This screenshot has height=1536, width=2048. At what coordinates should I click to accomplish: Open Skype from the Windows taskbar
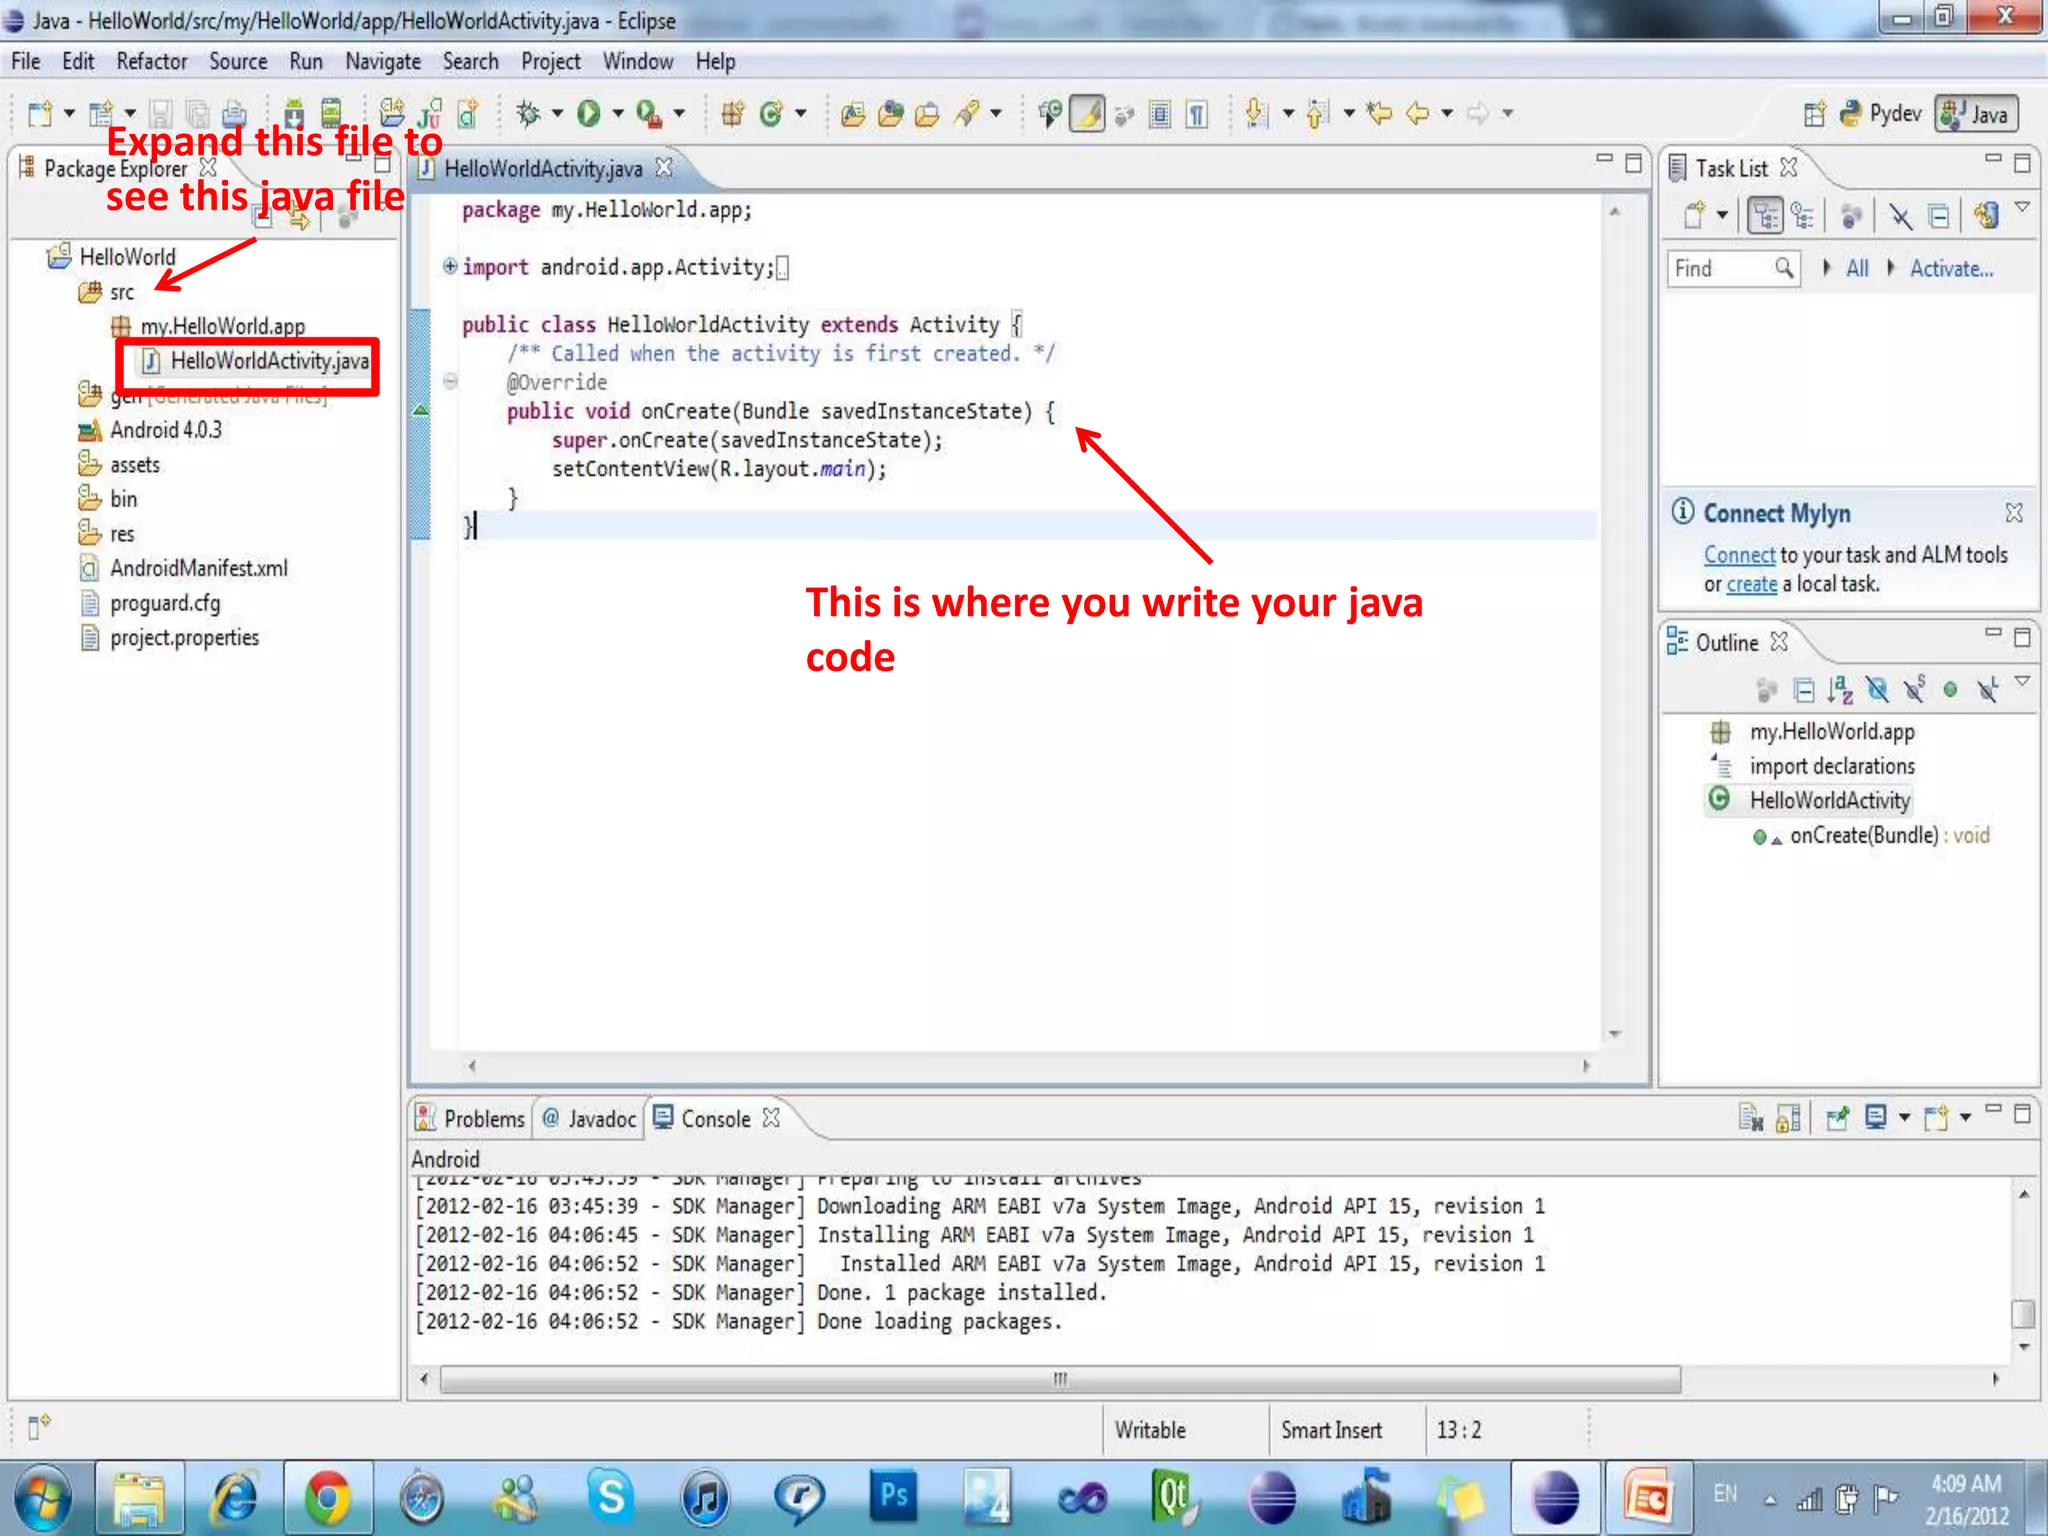610,1497
